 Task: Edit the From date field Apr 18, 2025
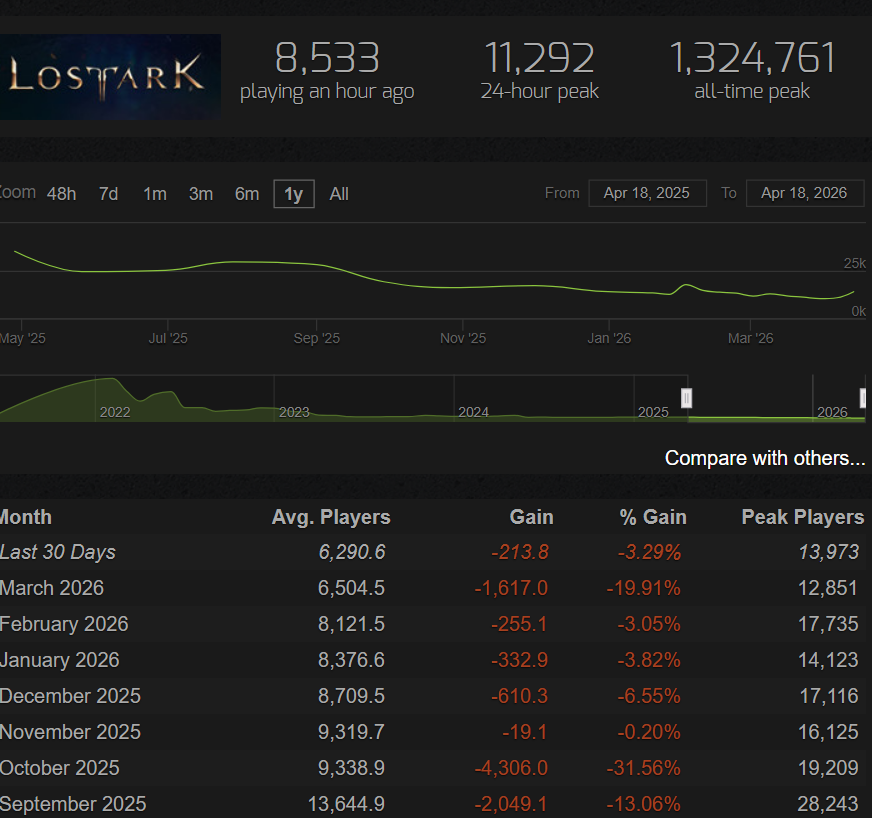(x=647, y=193)
